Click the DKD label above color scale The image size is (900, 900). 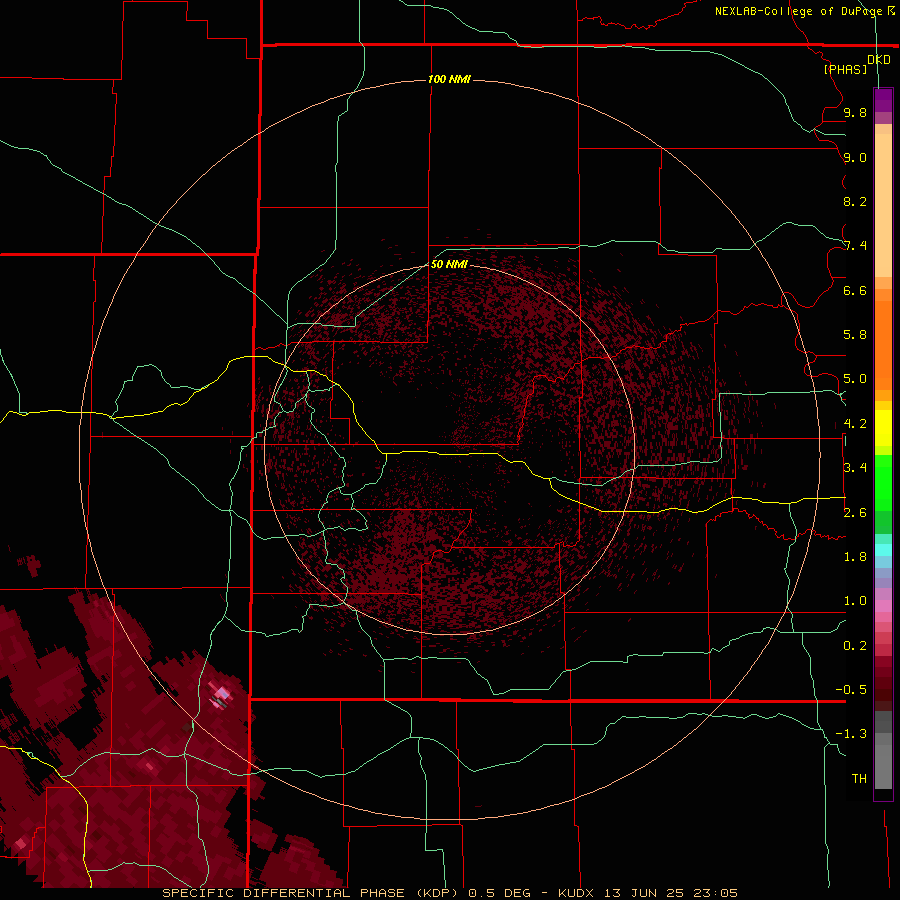tap(878, 60)
